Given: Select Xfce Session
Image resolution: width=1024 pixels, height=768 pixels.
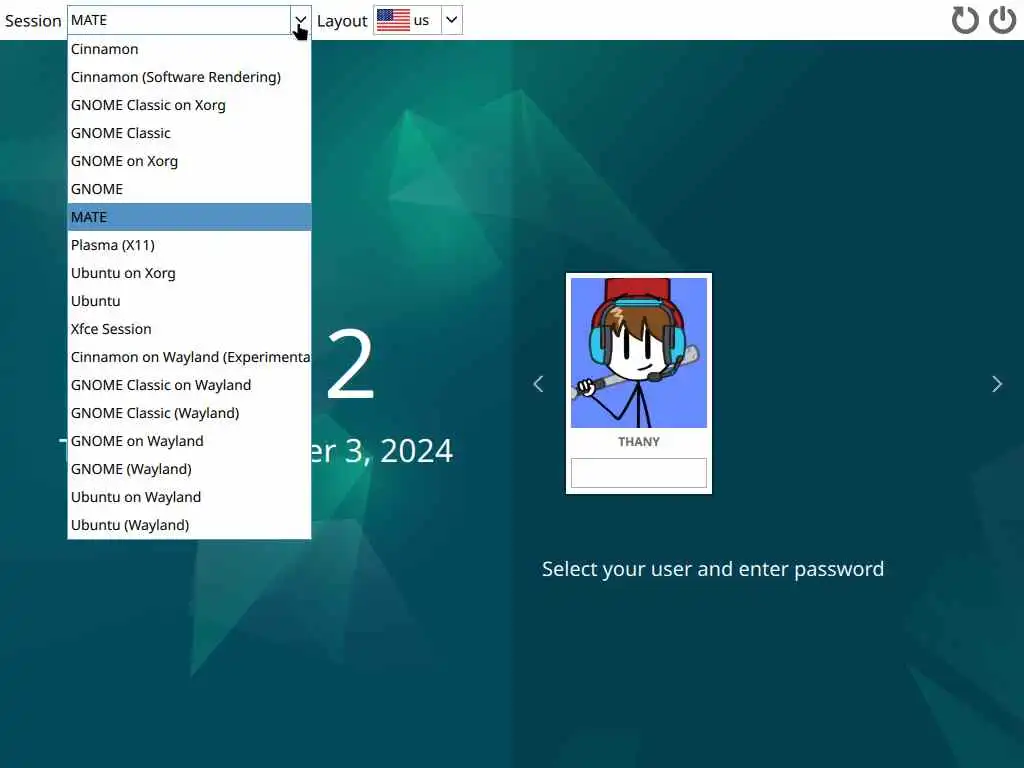Looking at the screenshot, I should tap(189, 329).
